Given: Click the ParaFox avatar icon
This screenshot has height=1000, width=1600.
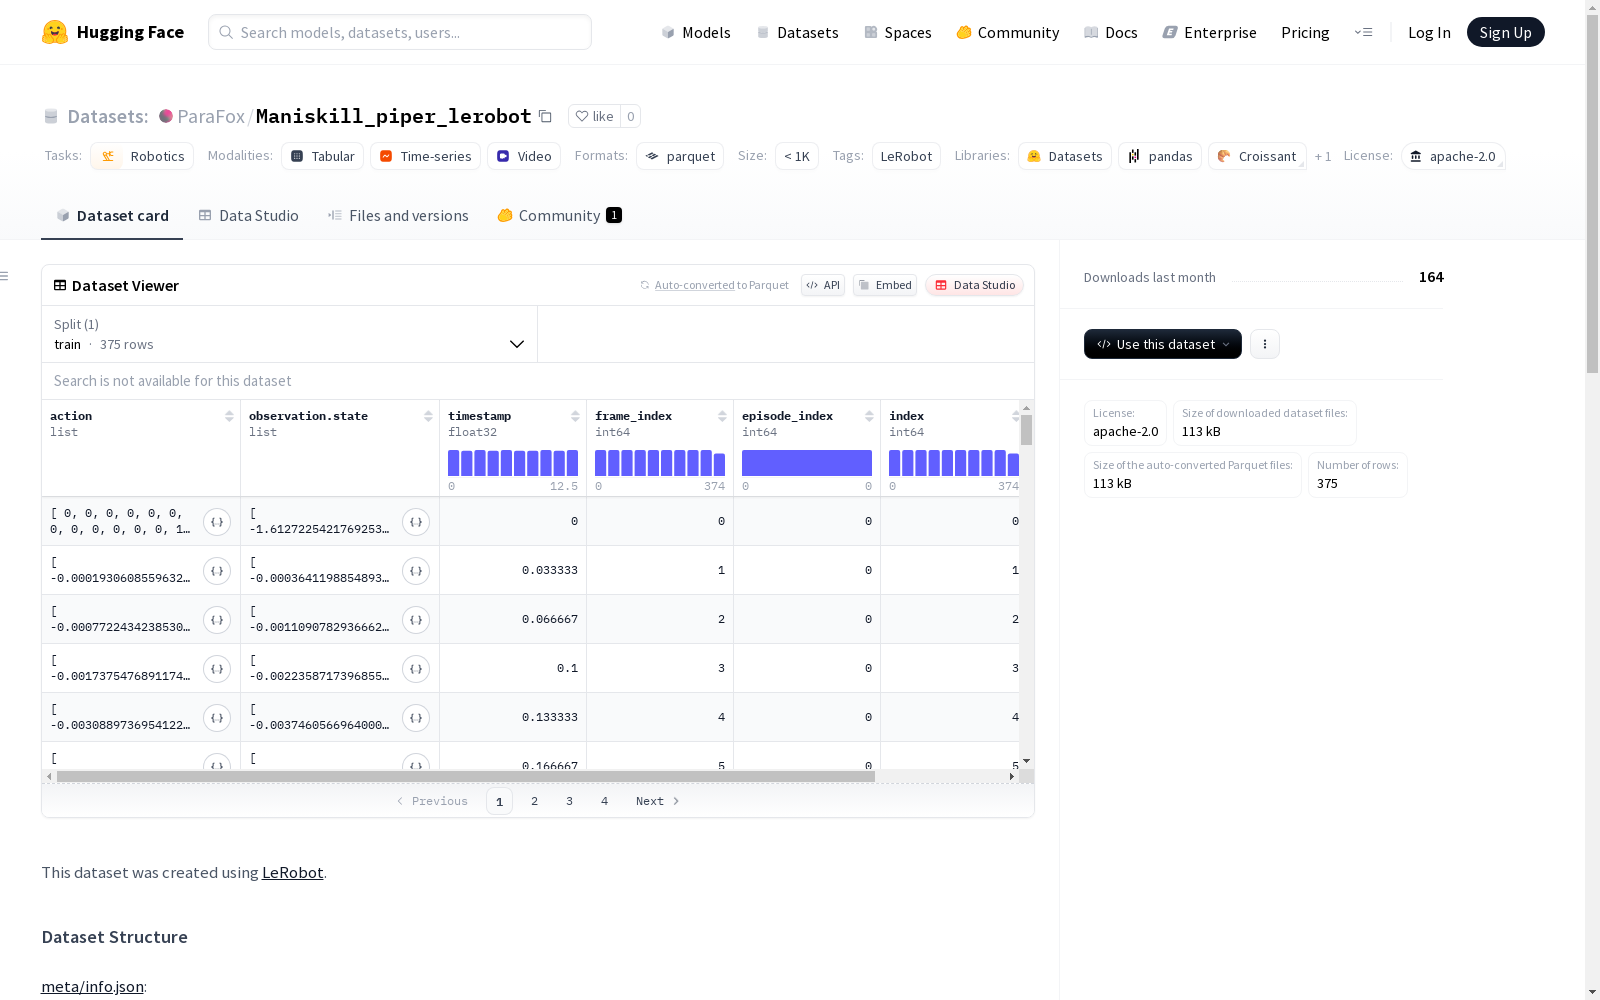Looking at the screenshot, I should (x=166, y=116).
